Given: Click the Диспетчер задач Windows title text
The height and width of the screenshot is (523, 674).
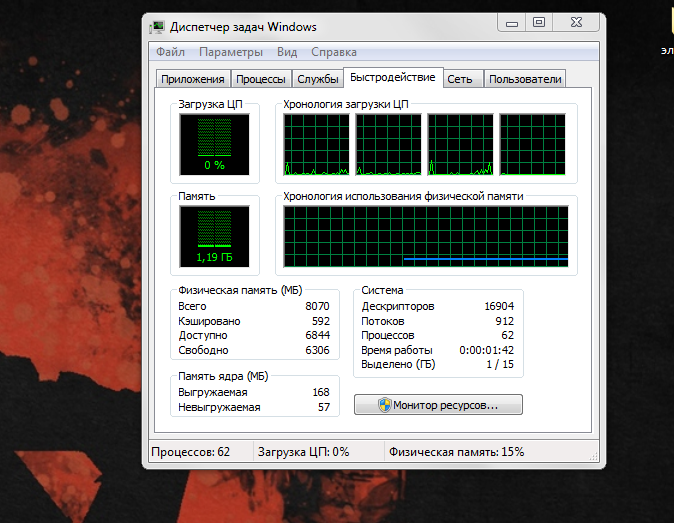Looking at the screenshot, I should [243, 27].
